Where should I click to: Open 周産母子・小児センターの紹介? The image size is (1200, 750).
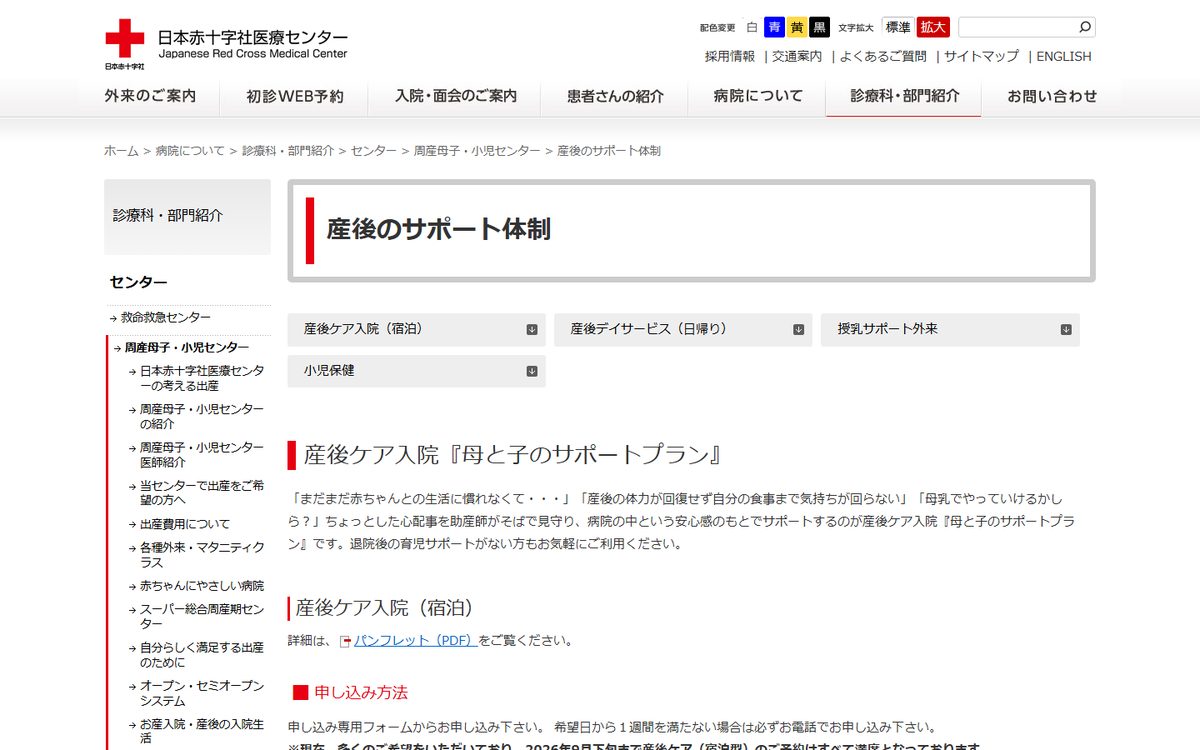[x=203, y=416]
